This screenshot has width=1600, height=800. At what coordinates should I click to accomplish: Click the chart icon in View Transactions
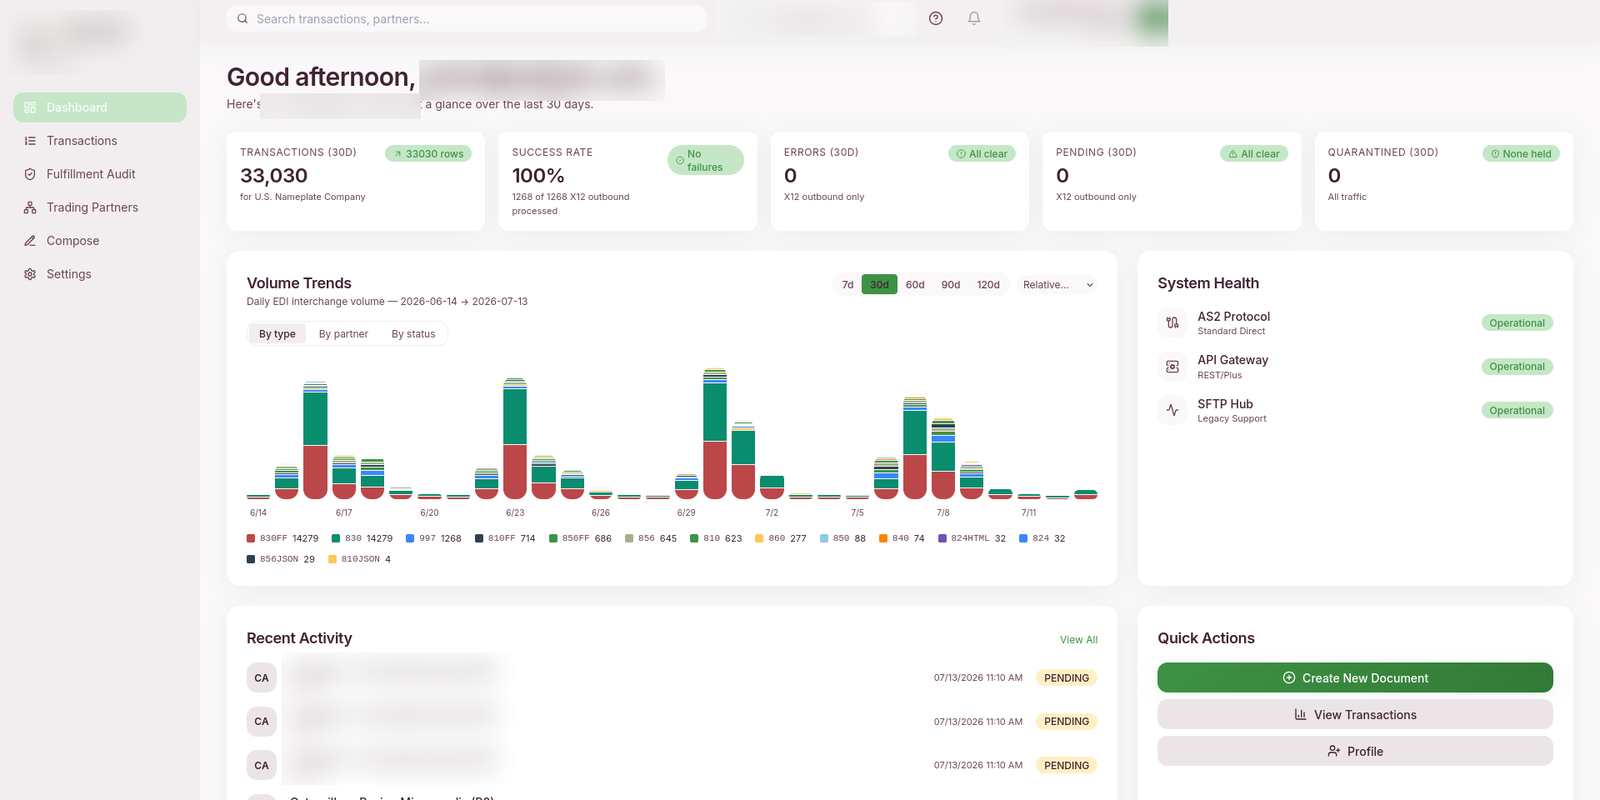click(1300, 715)
